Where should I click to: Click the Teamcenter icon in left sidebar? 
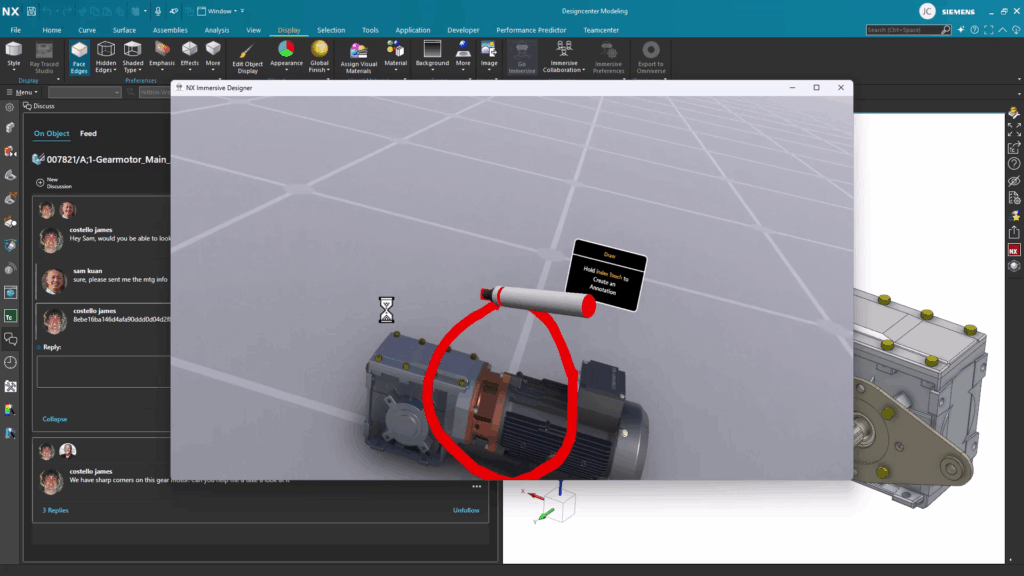[10, 316]
